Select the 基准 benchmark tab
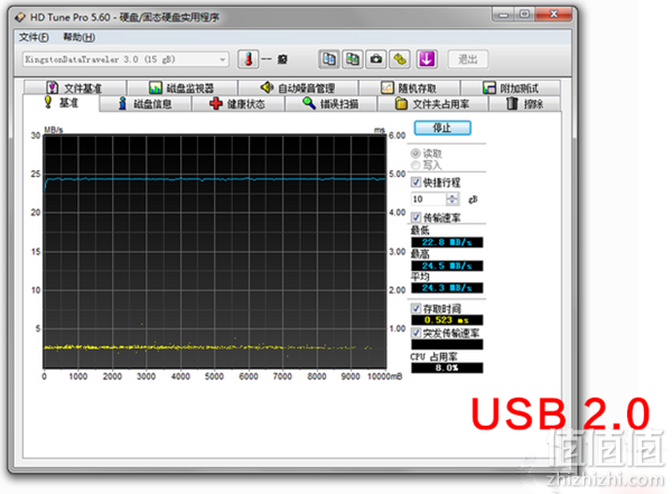 (61, 103)
